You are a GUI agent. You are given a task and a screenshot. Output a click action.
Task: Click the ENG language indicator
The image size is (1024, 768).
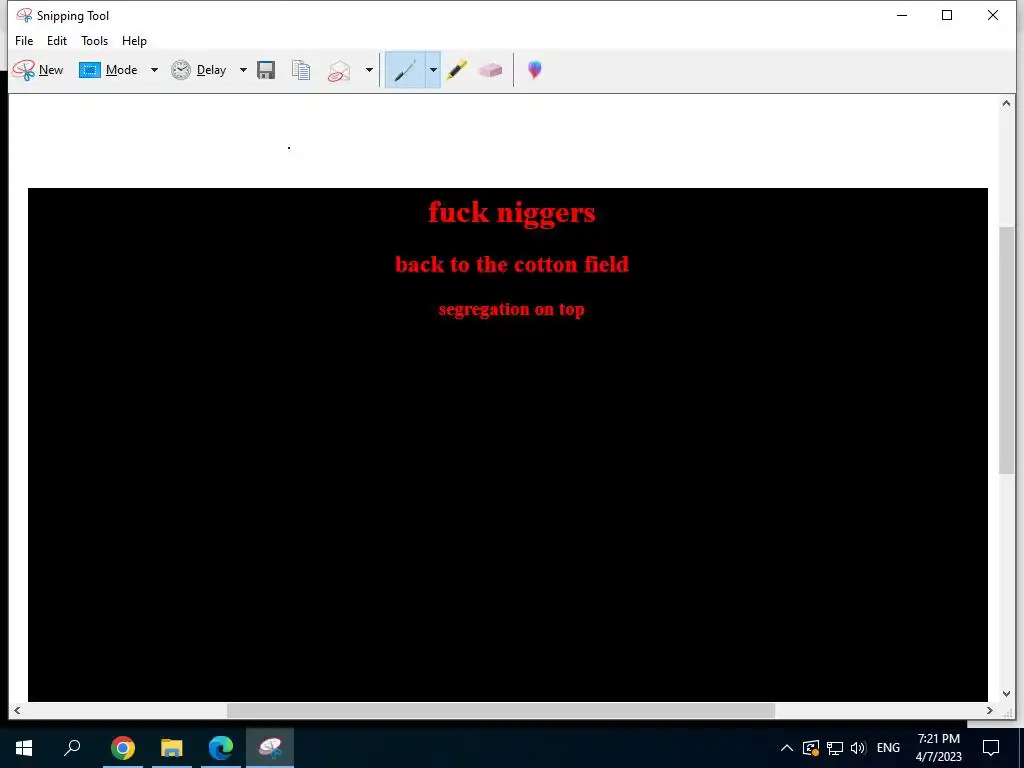tap(888, 748)
